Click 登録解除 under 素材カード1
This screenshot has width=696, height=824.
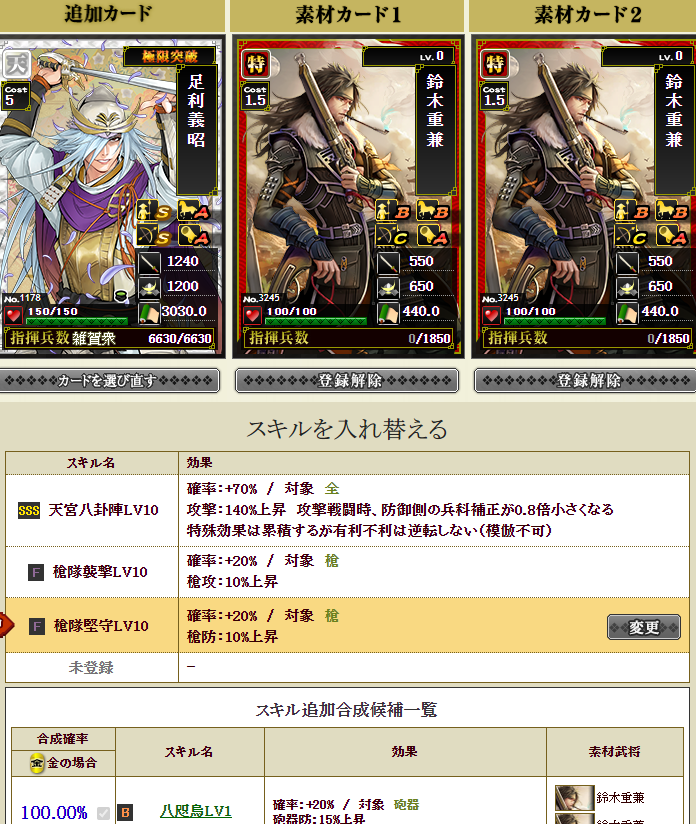tap(347, 380)
